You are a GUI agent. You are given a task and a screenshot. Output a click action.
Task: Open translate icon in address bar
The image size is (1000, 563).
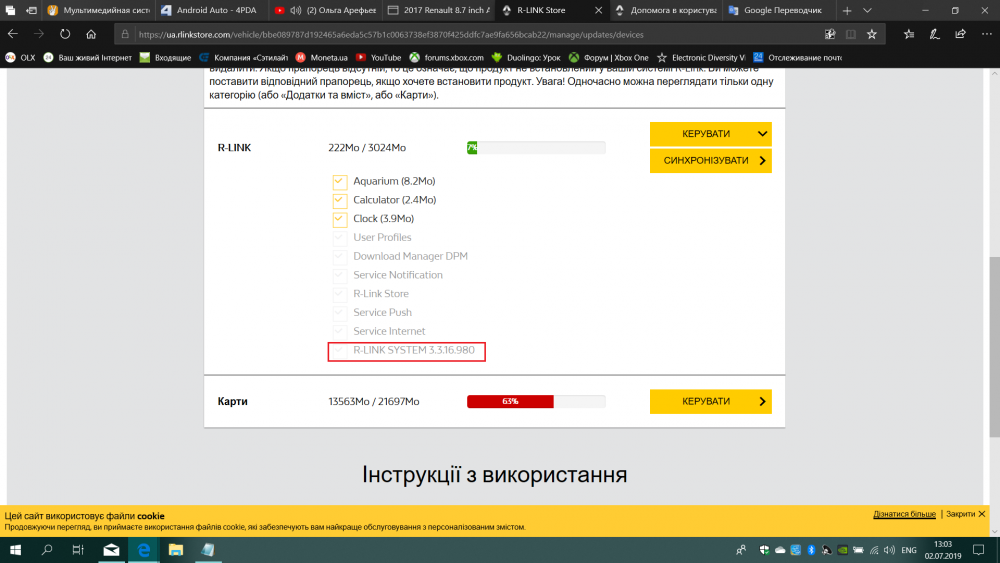(830, 34)
